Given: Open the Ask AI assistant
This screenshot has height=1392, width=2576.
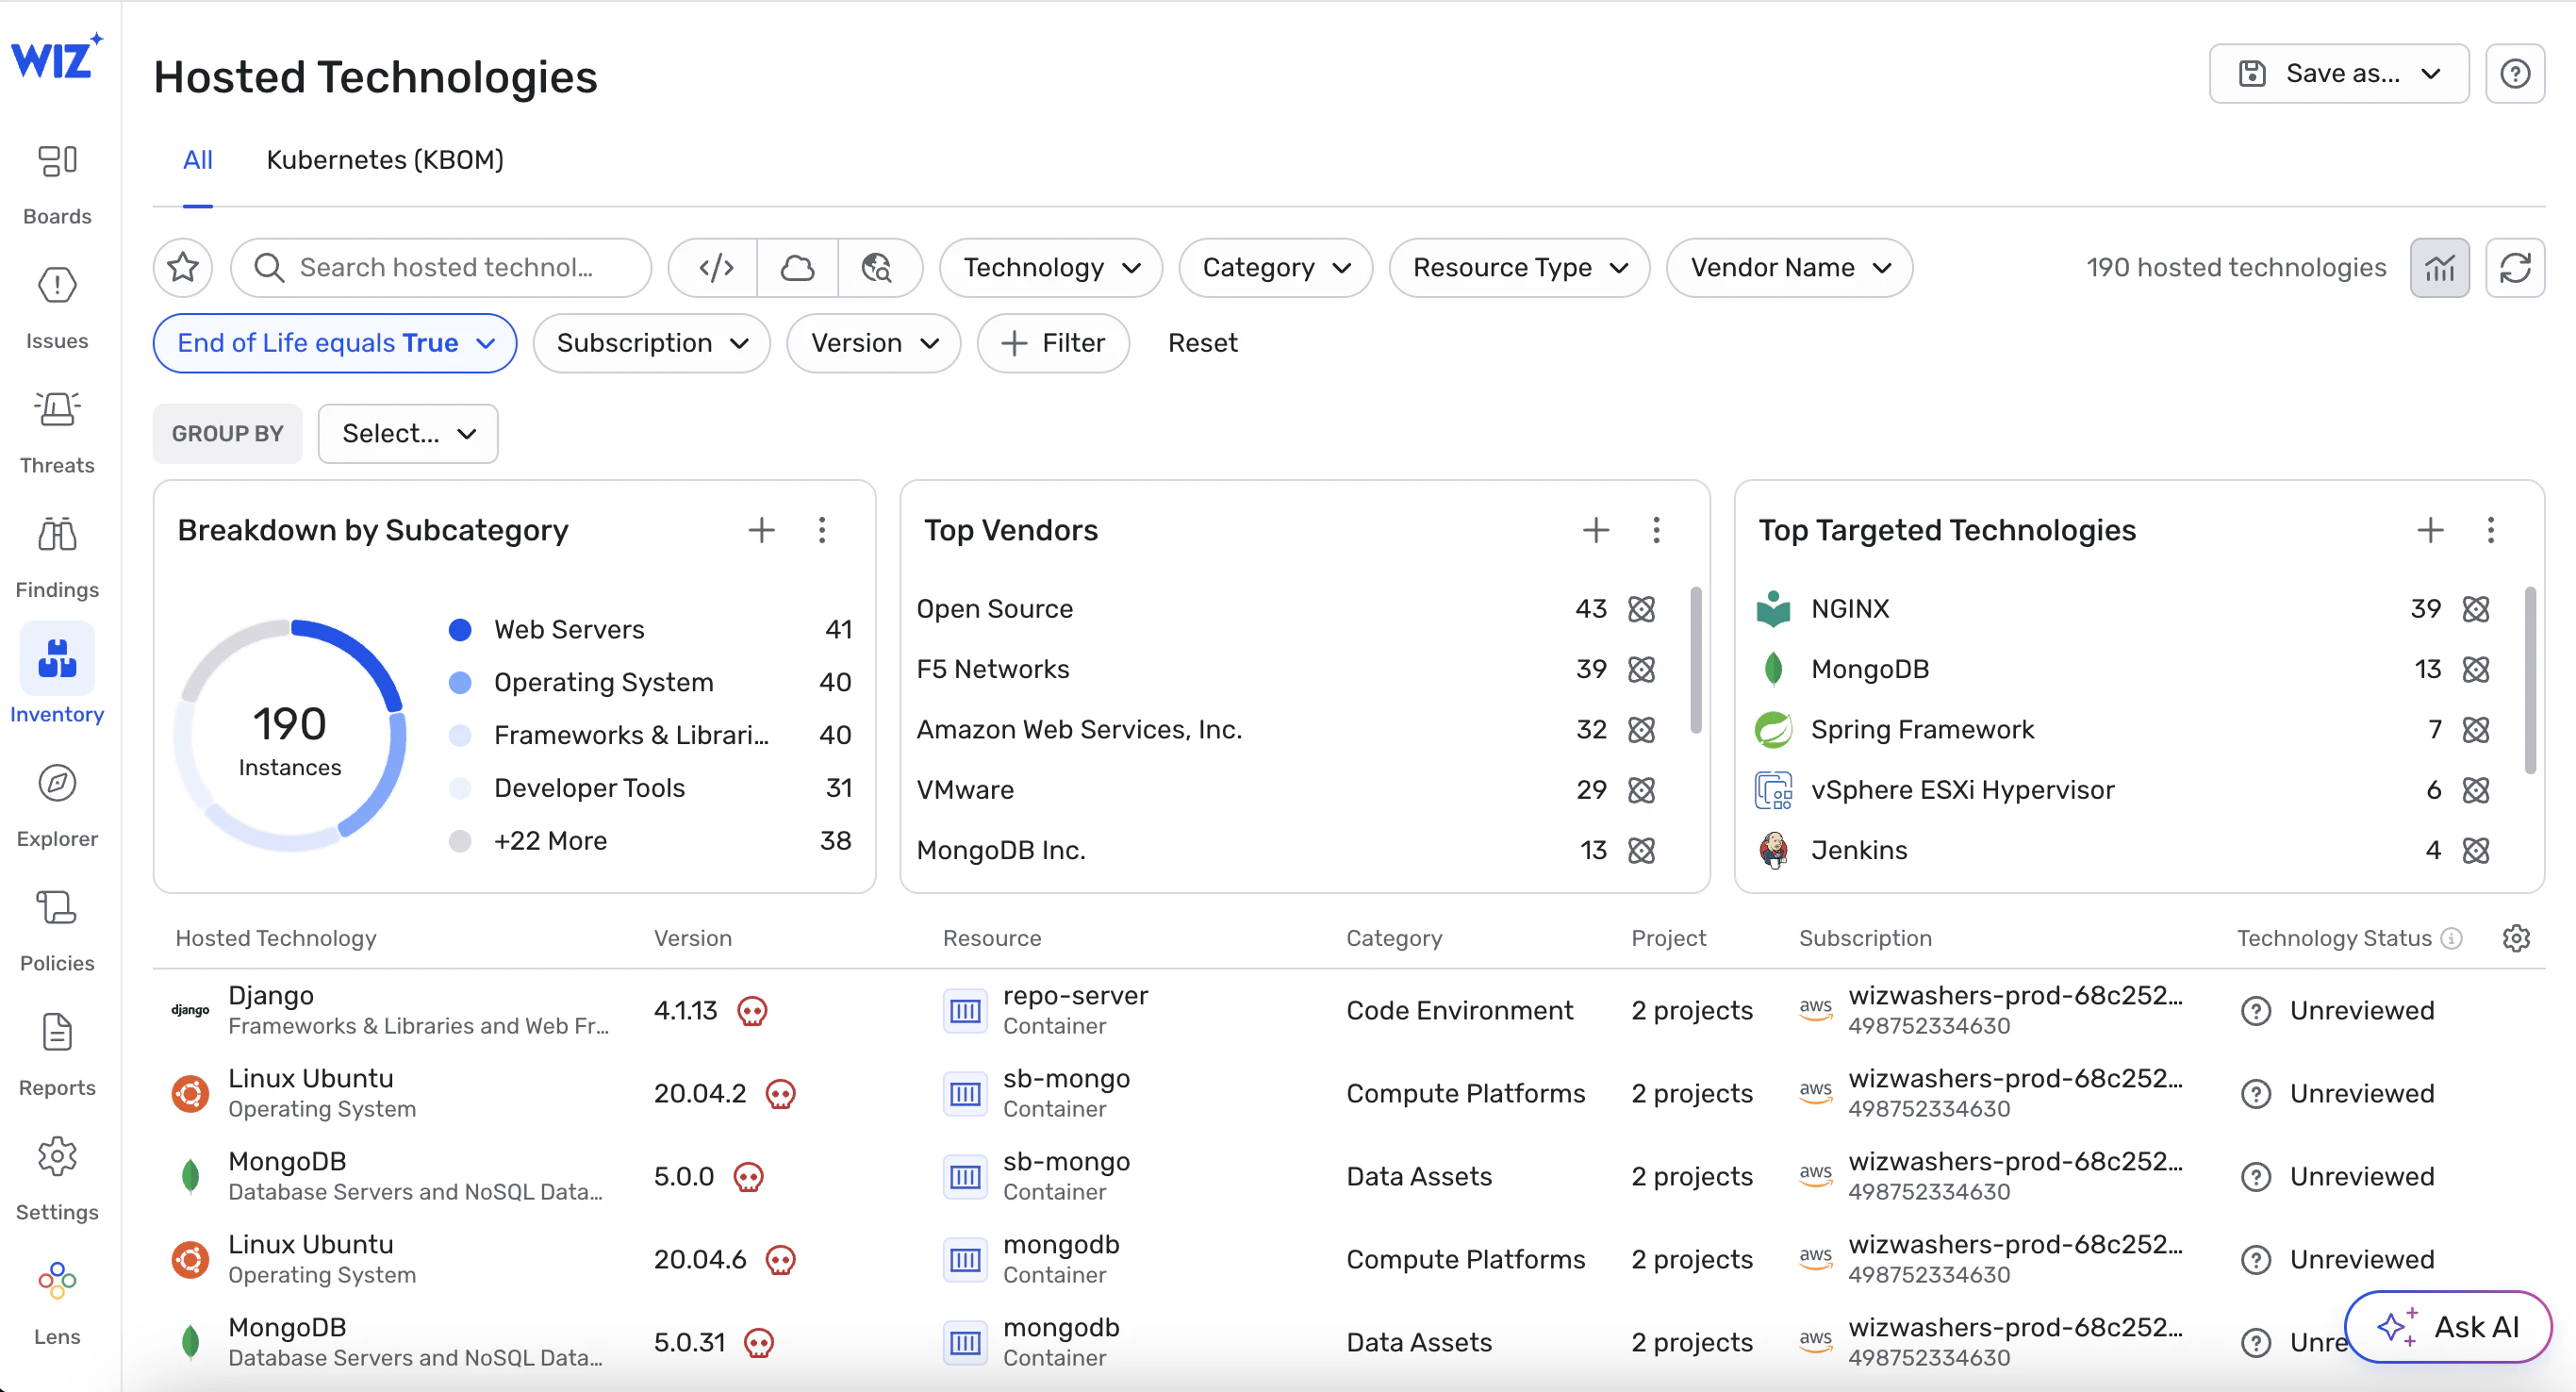Looking at the screenshot, I should coord(2447,1326).
